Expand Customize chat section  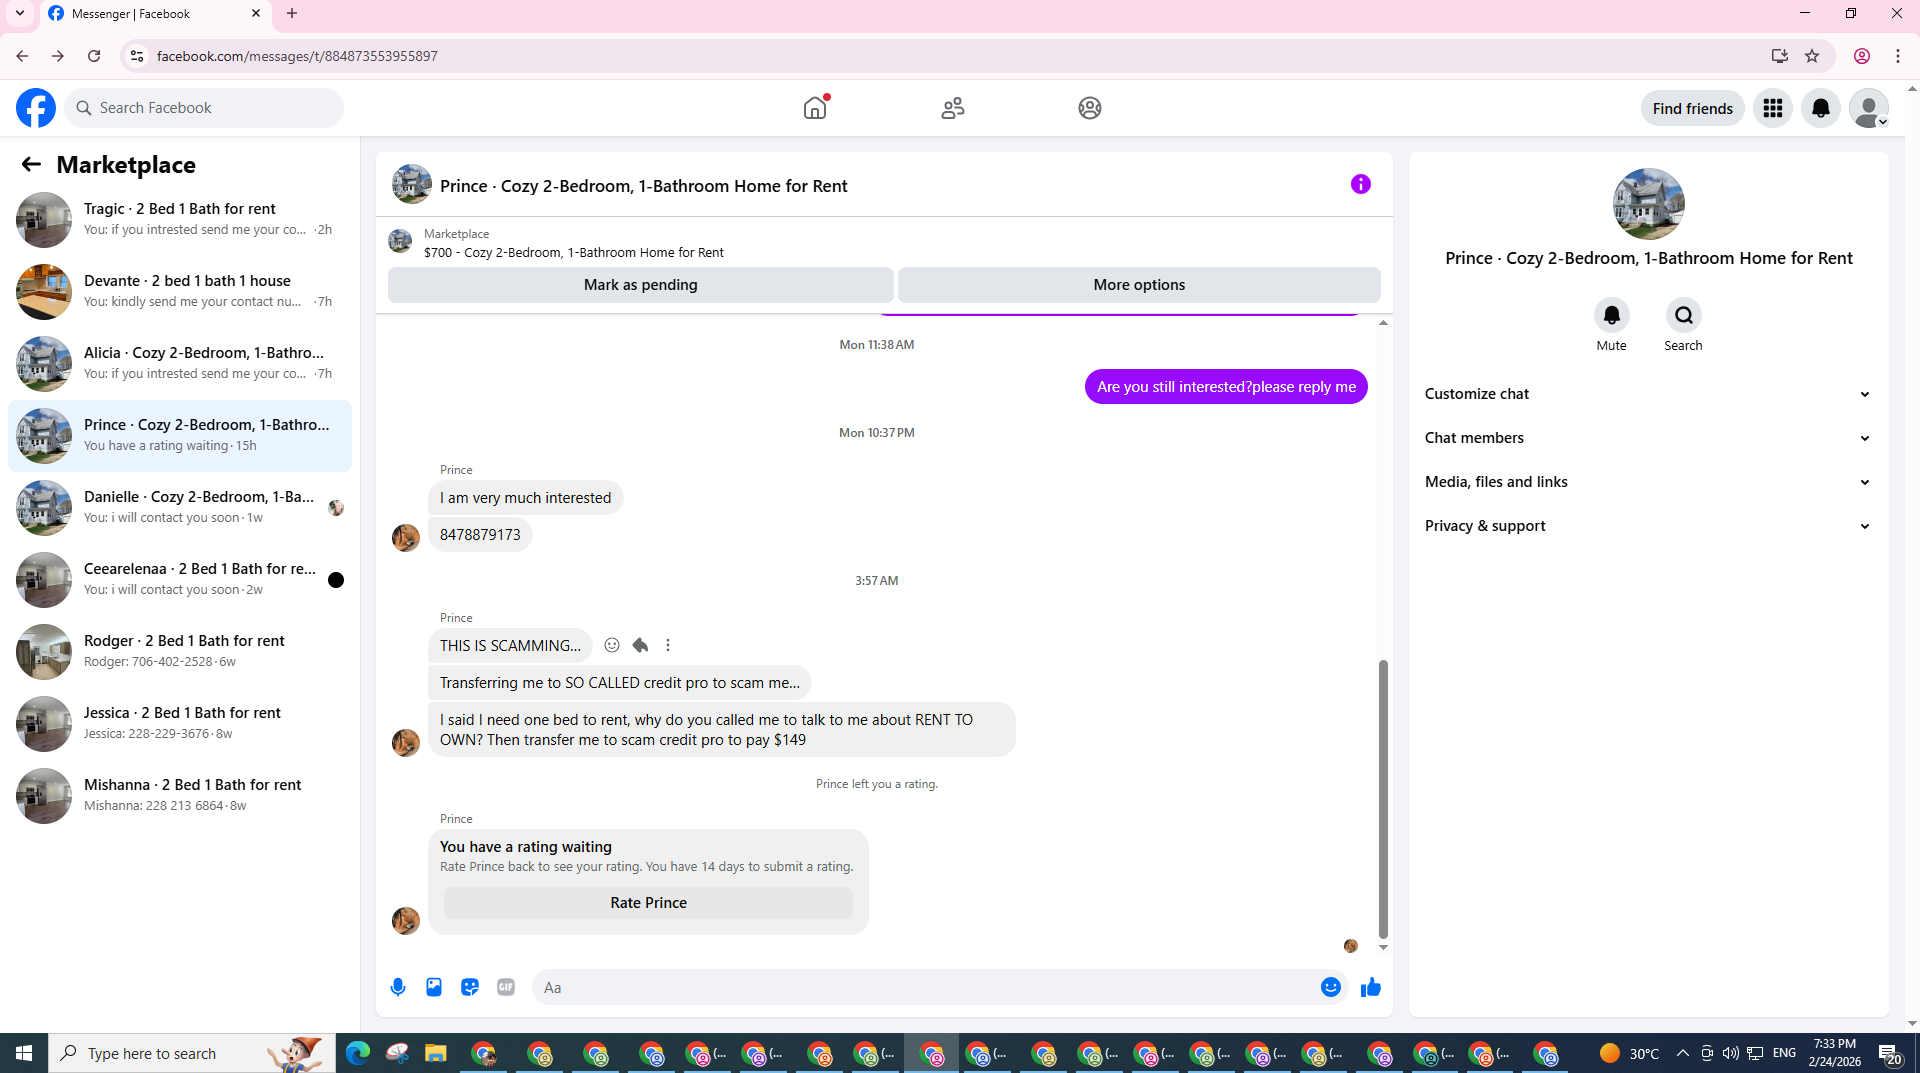click(1648, 394)
